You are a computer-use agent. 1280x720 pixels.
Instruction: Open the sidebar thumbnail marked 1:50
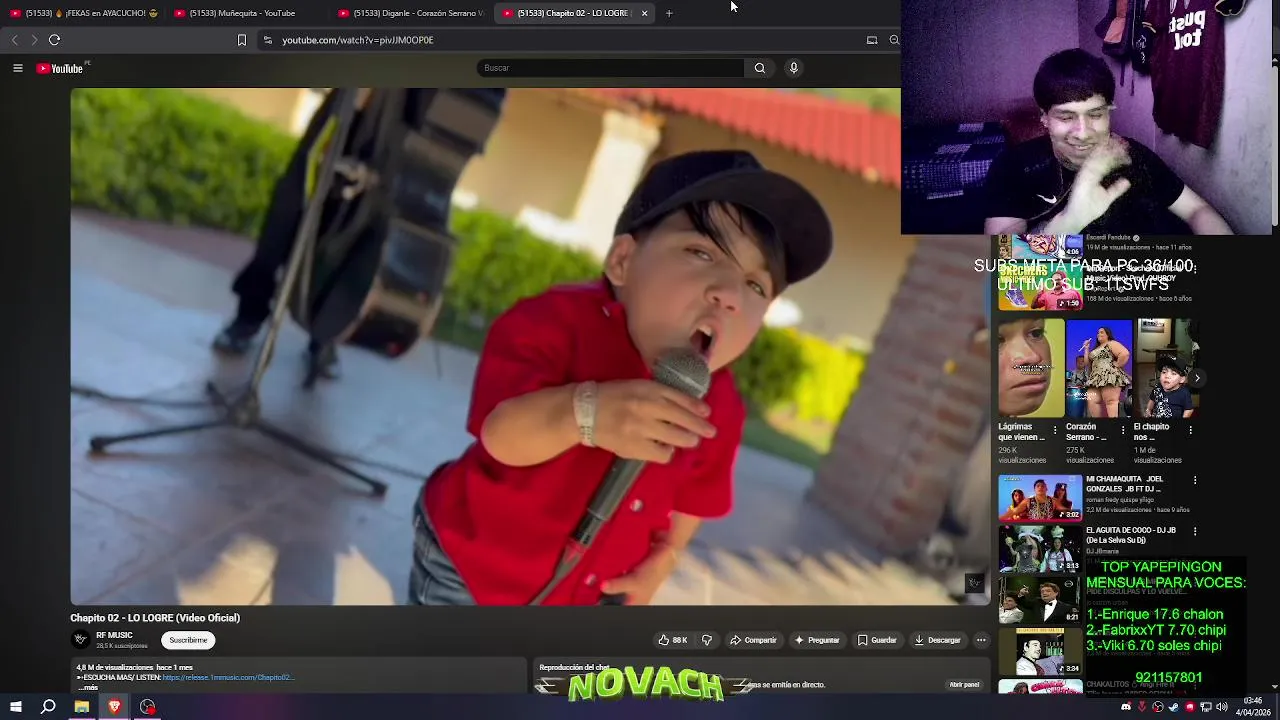coord(1040,288)
